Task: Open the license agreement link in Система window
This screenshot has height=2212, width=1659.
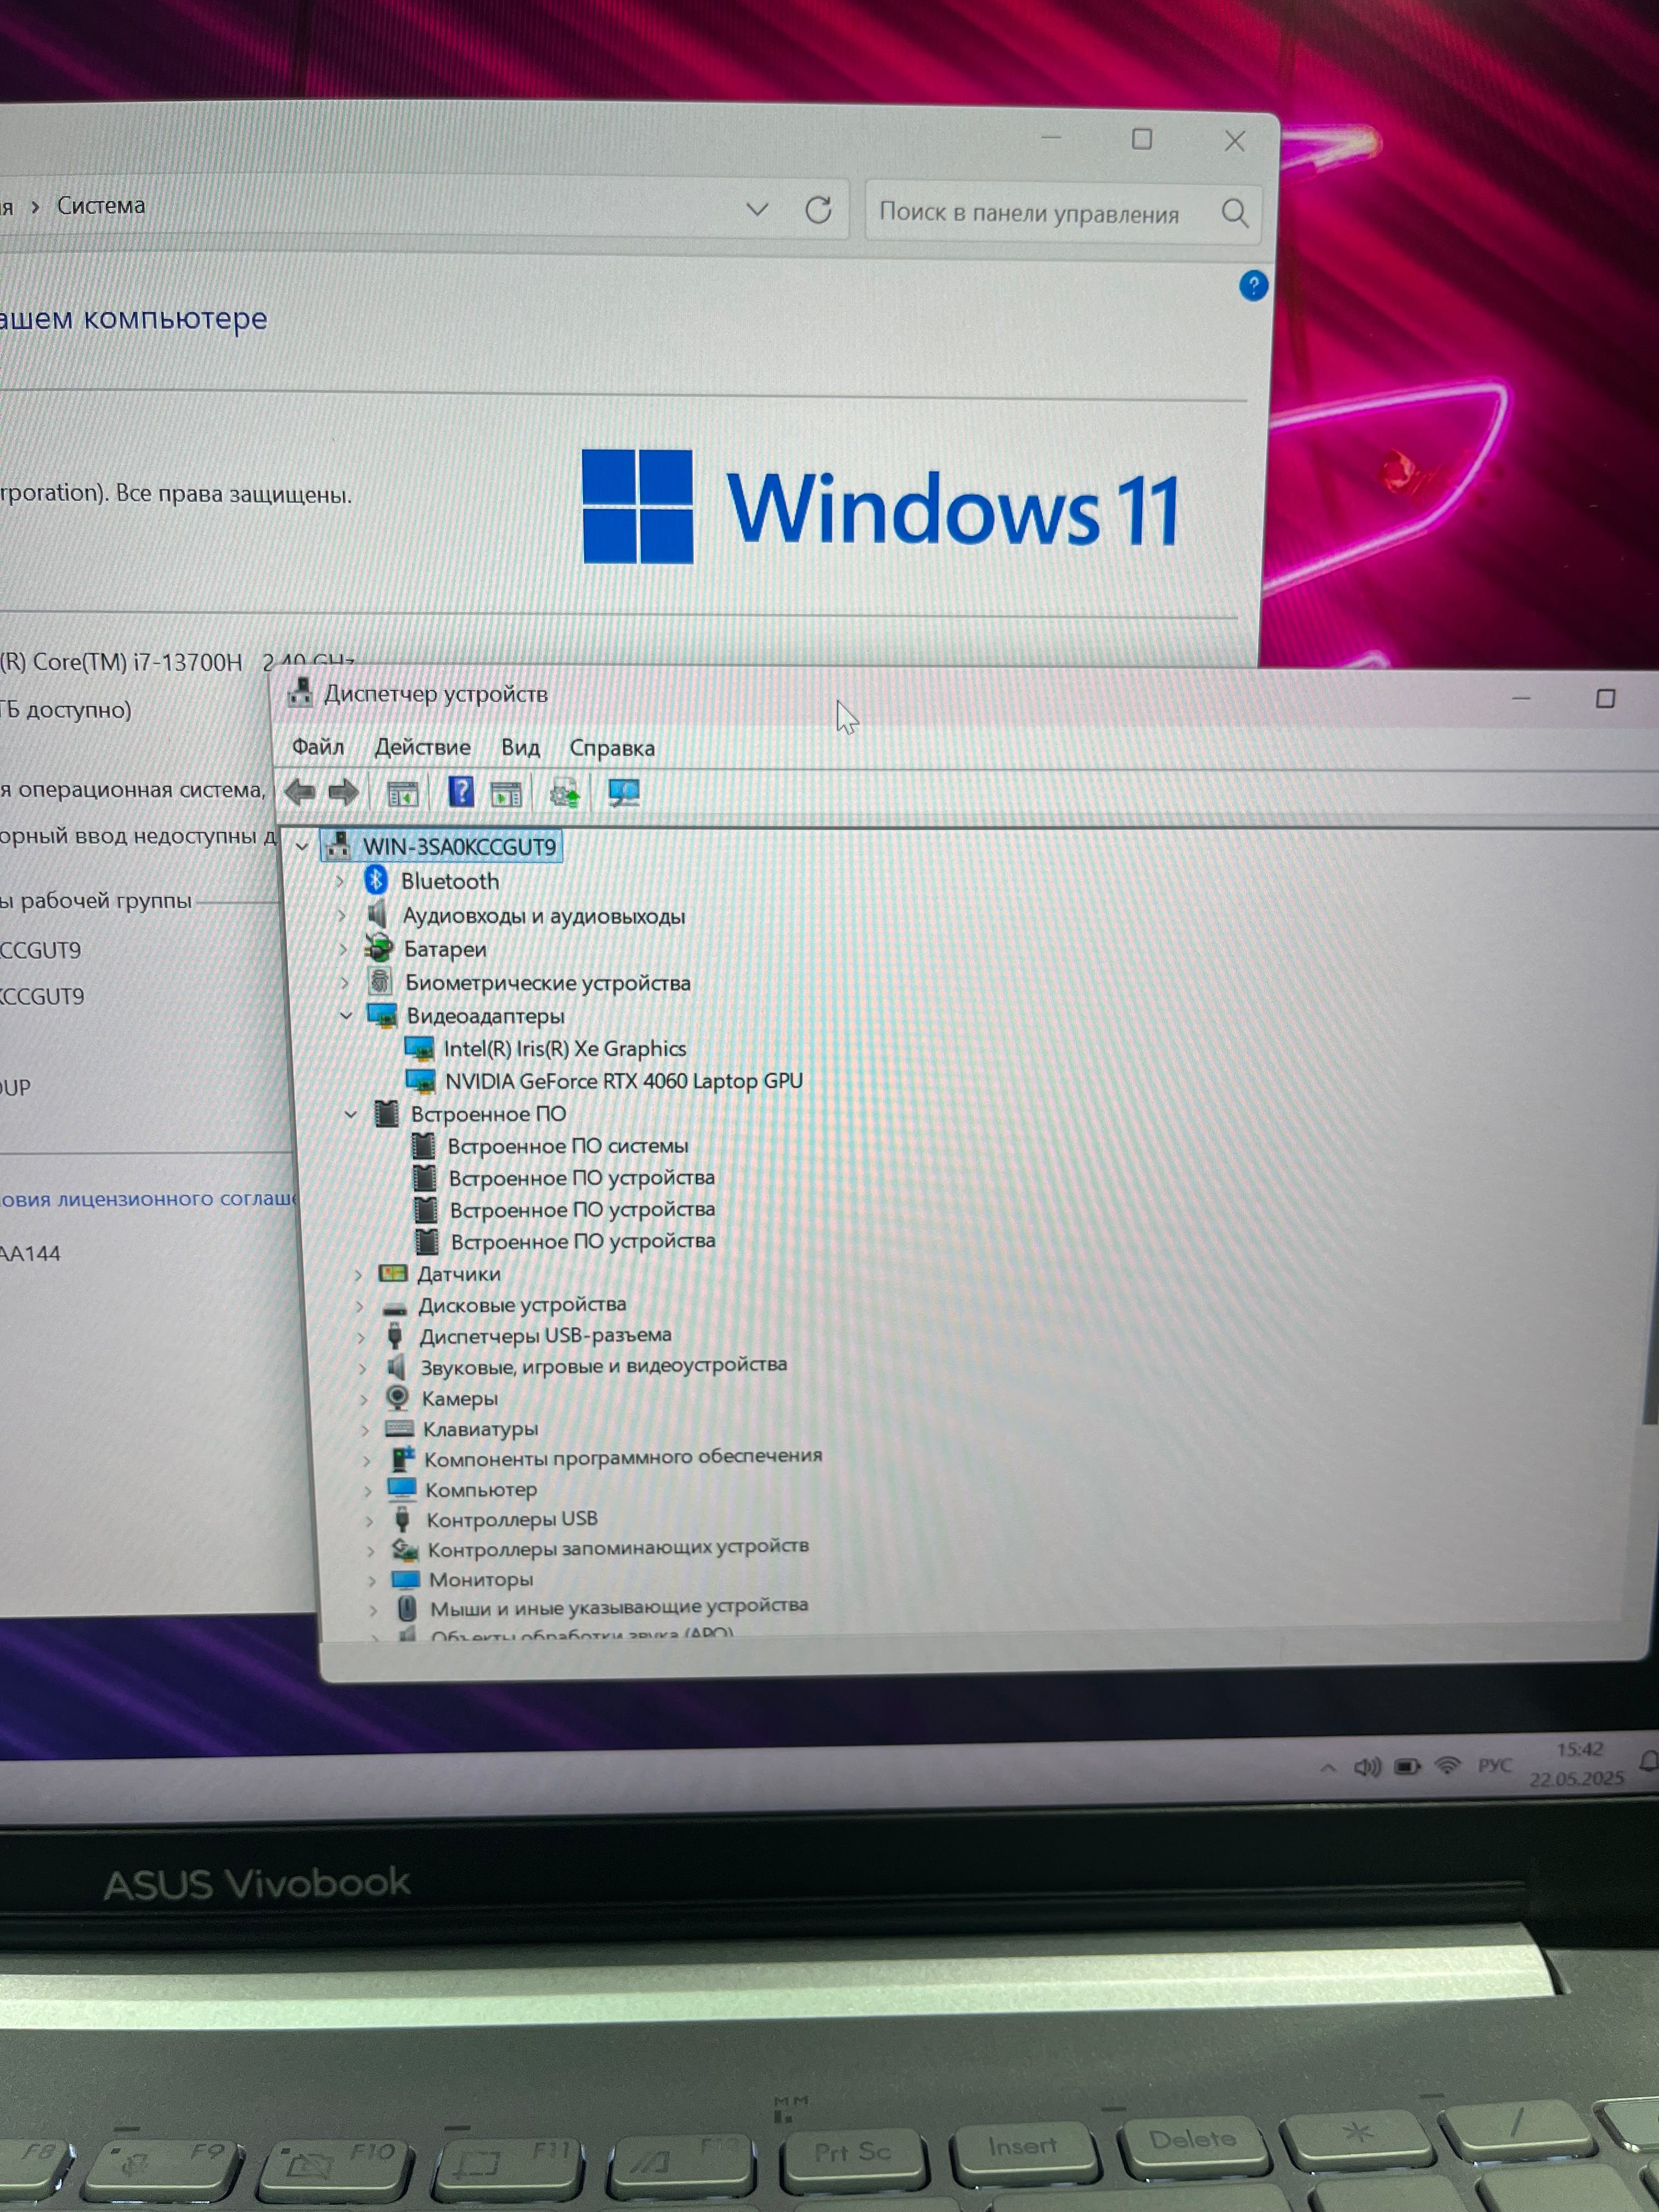Action: [148, 1198]
